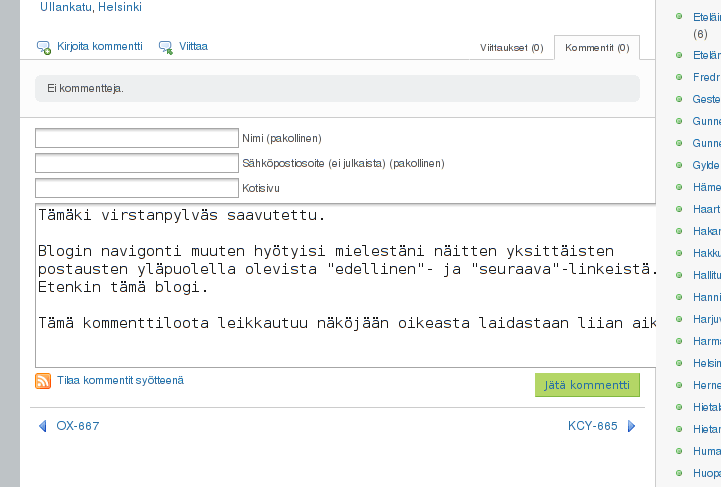Viewport: 721px width, 487px height.
Task: Open the sidebar link starting with Häme
Action: pos(707,187)
